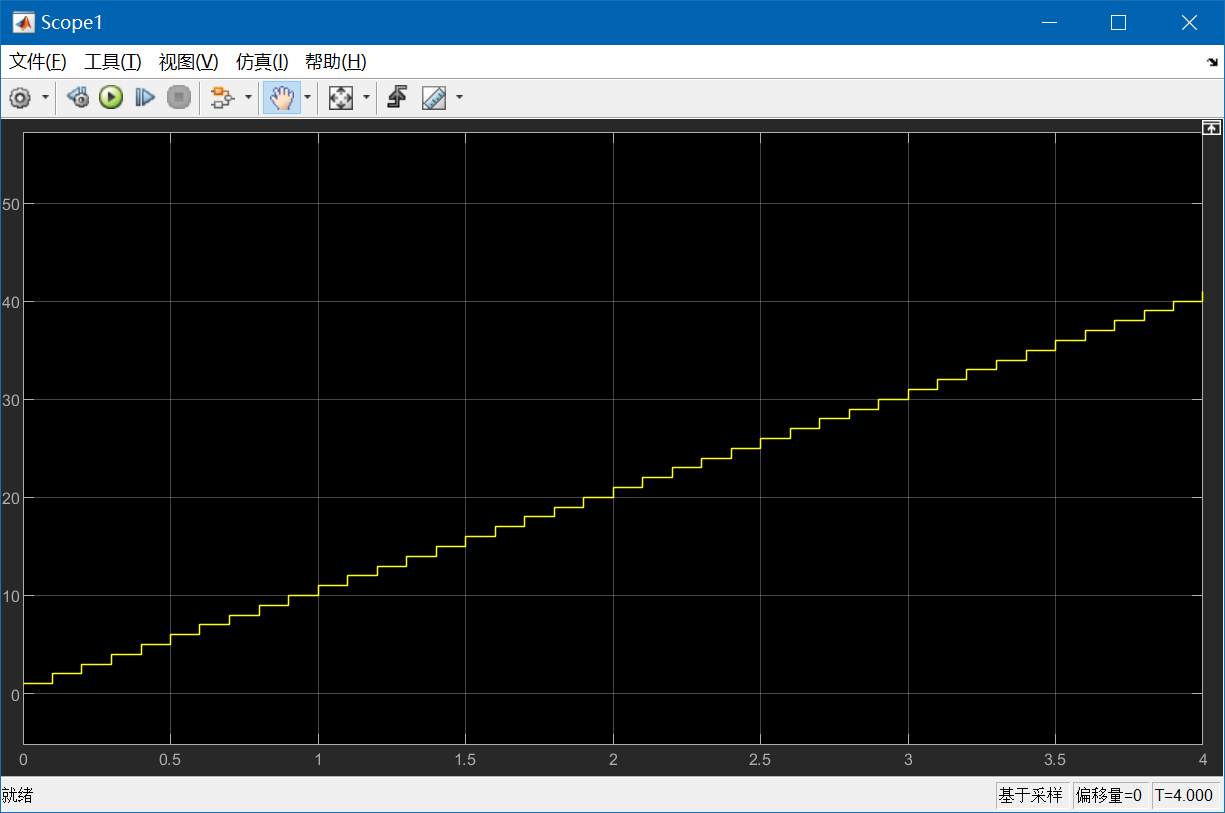Expand the pan/zoom tool dropdown arrow

307,98
